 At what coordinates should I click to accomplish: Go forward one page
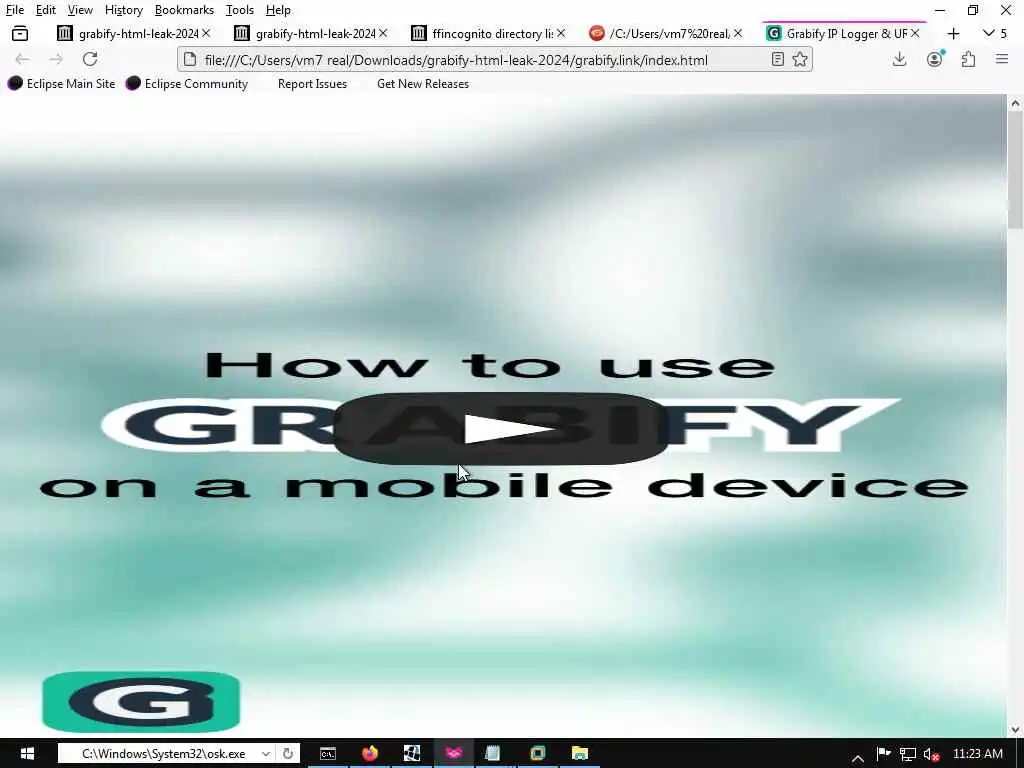[x=56, y=59]
